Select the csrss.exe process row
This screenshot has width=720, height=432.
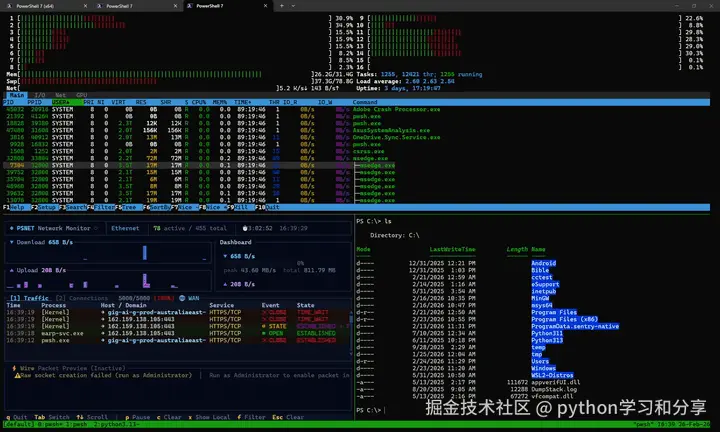pyautogui.click(x=356, y=151)
